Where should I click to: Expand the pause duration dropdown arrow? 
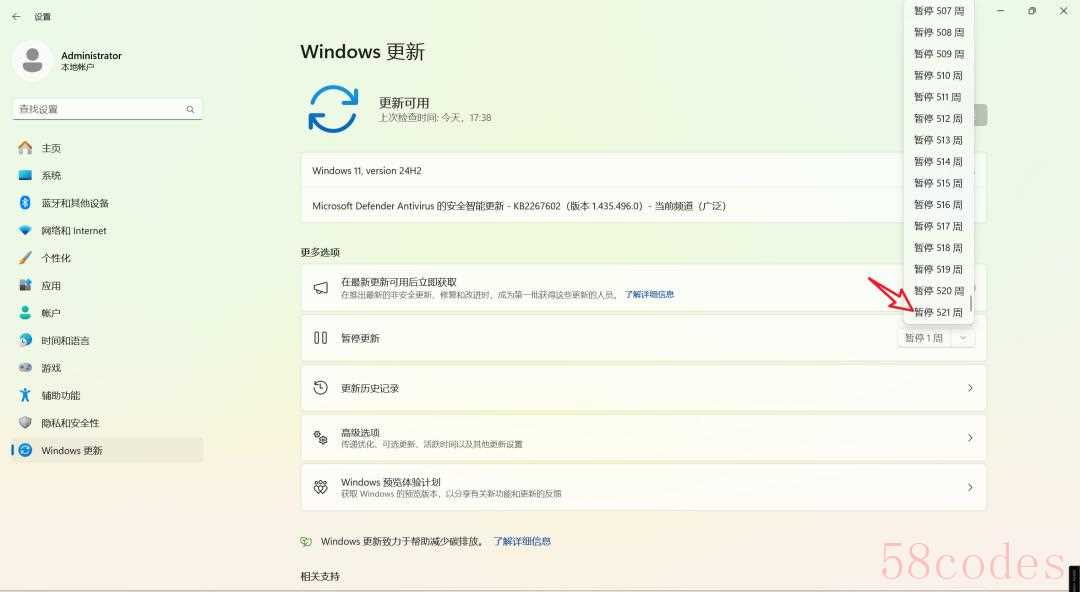pyautogui.click(x=963, y=338)
